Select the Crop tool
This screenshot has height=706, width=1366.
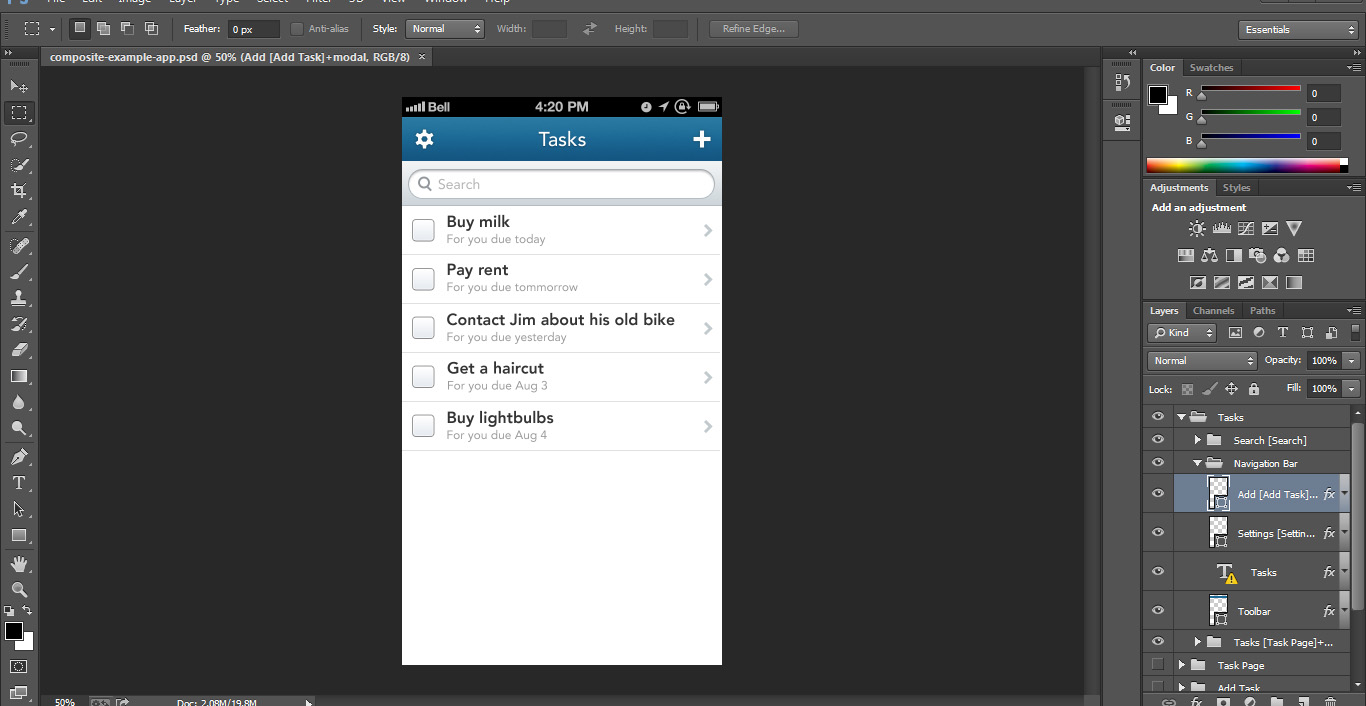(20, 190)
